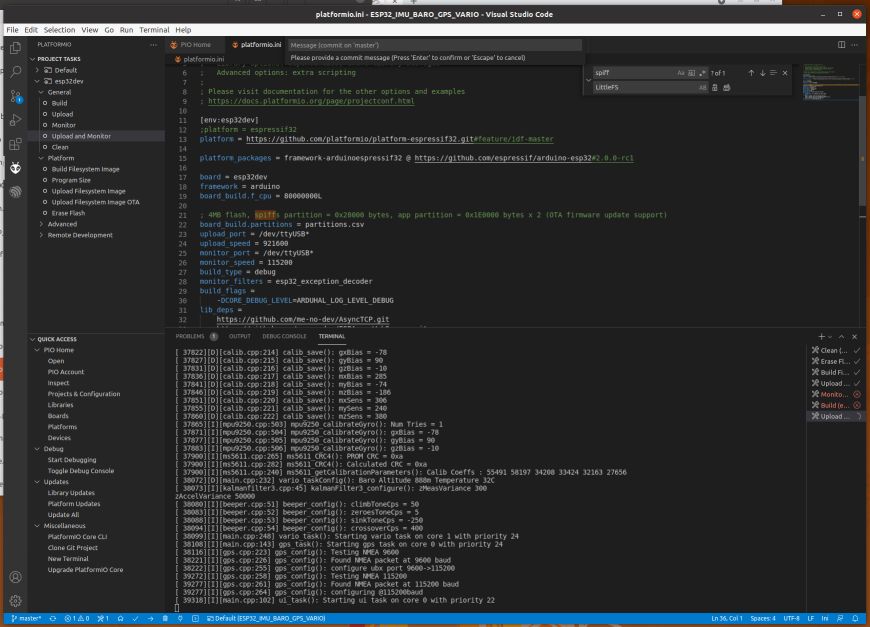Screen dimensions: 870x627
Task: Toggle Match Whole Word in the find box
Action: (691, 73)
